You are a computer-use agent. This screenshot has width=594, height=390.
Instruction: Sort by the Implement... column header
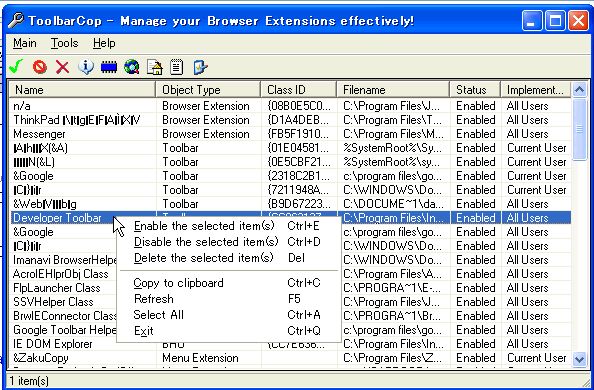pos(535,90)
